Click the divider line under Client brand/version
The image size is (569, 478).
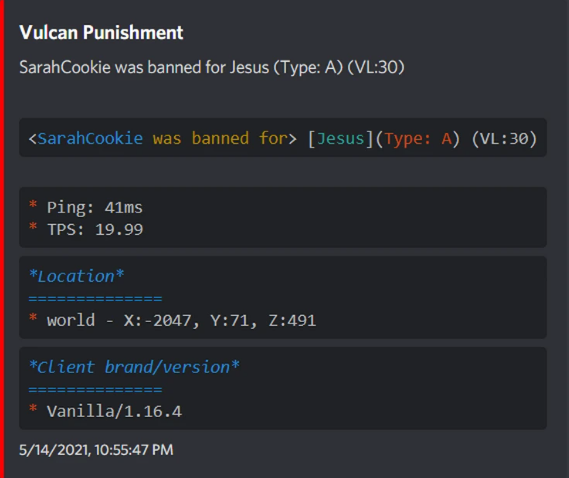tap(95, 390)
